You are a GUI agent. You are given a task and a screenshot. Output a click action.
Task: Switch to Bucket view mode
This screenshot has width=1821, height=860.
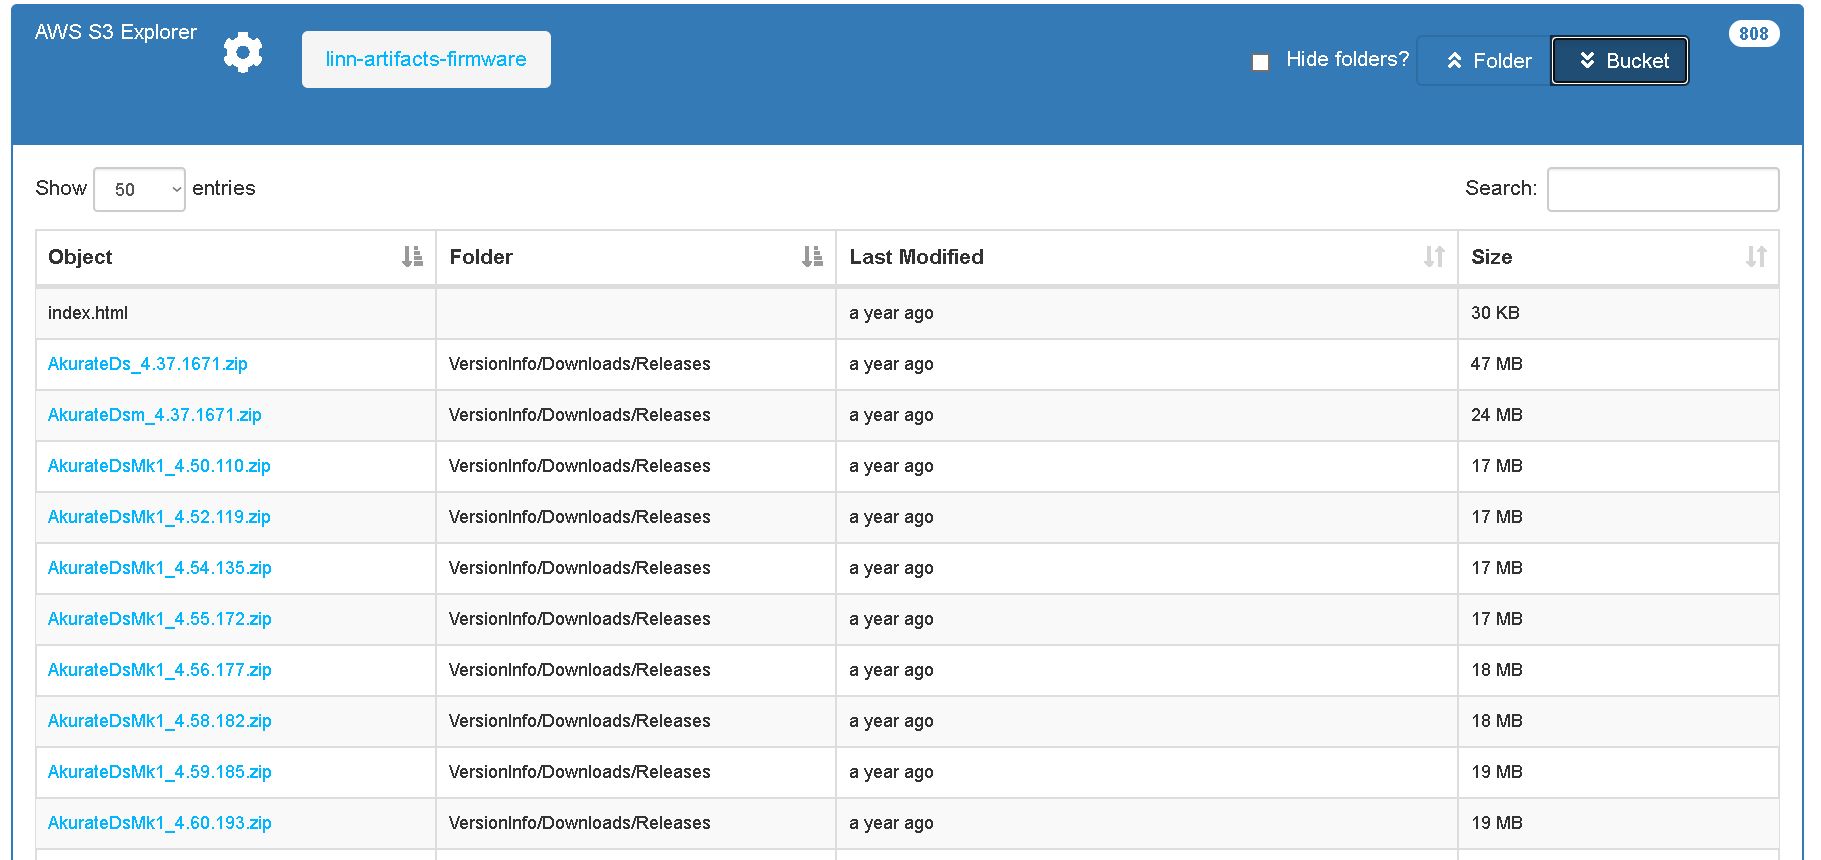pos(1620,61)
